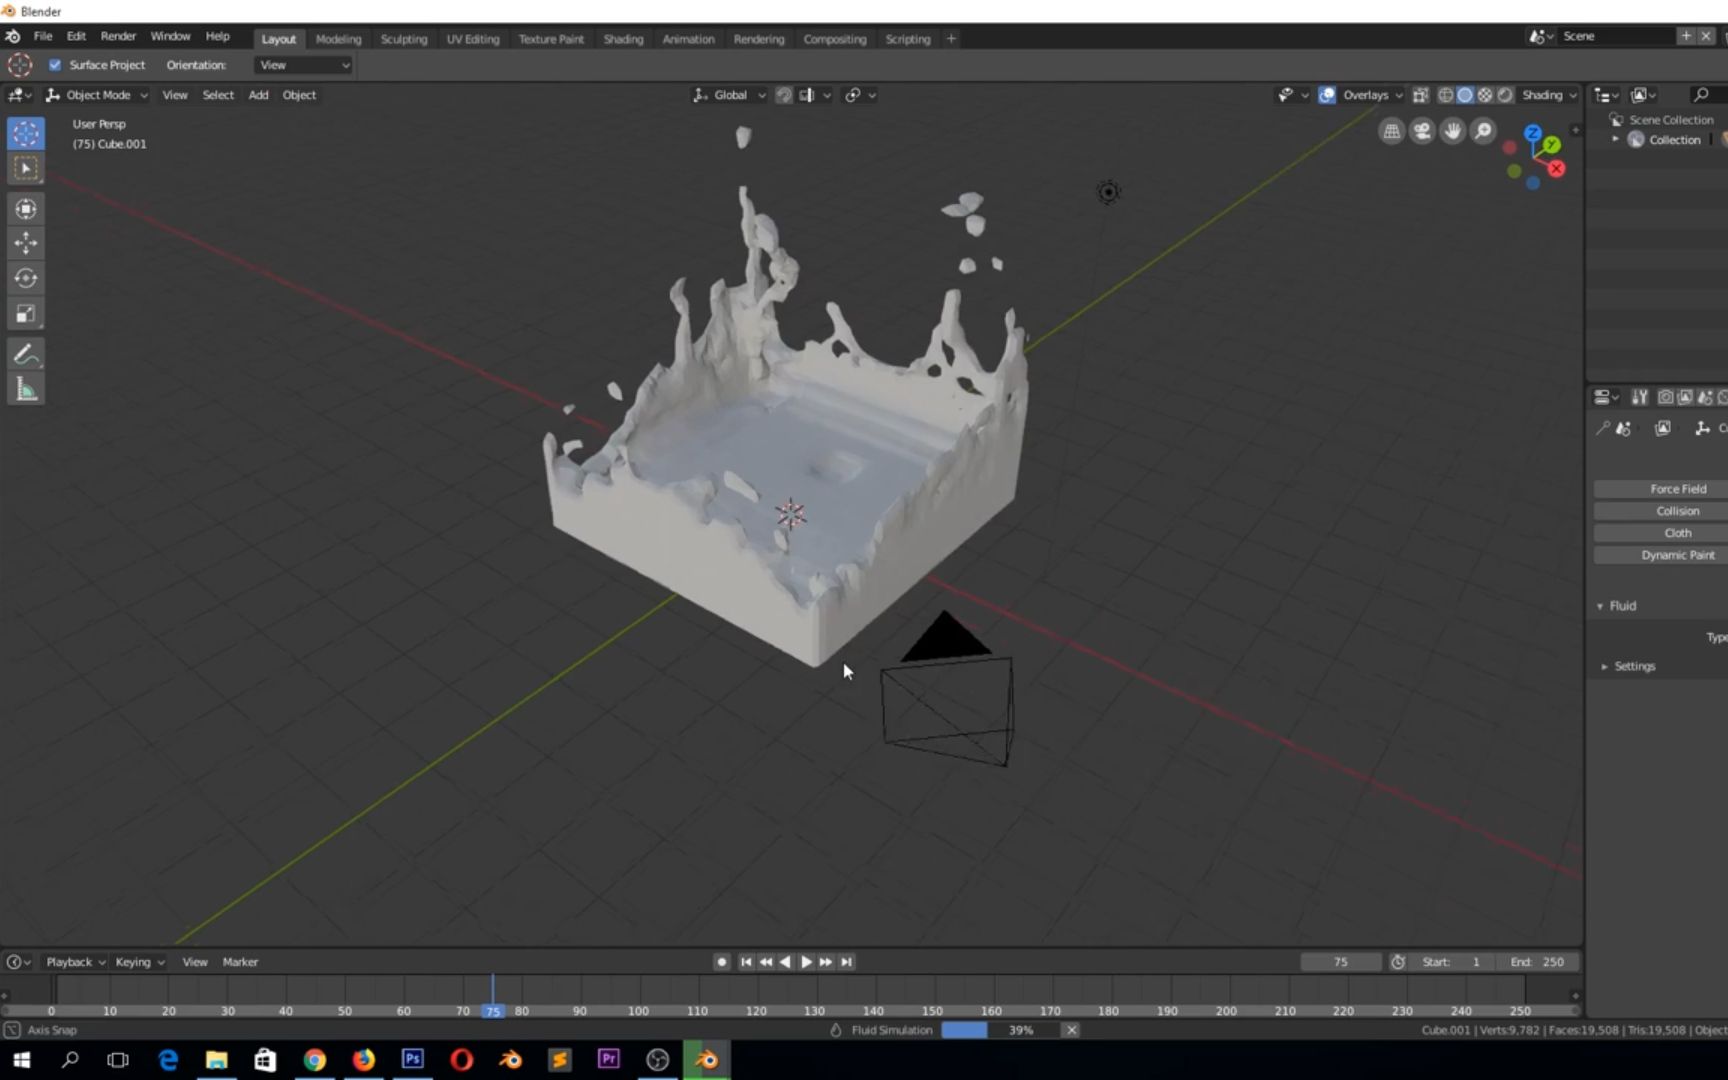Switch viewport to Rendered shading mode
The image size is (1728, 1080).
click(1504, 94)
